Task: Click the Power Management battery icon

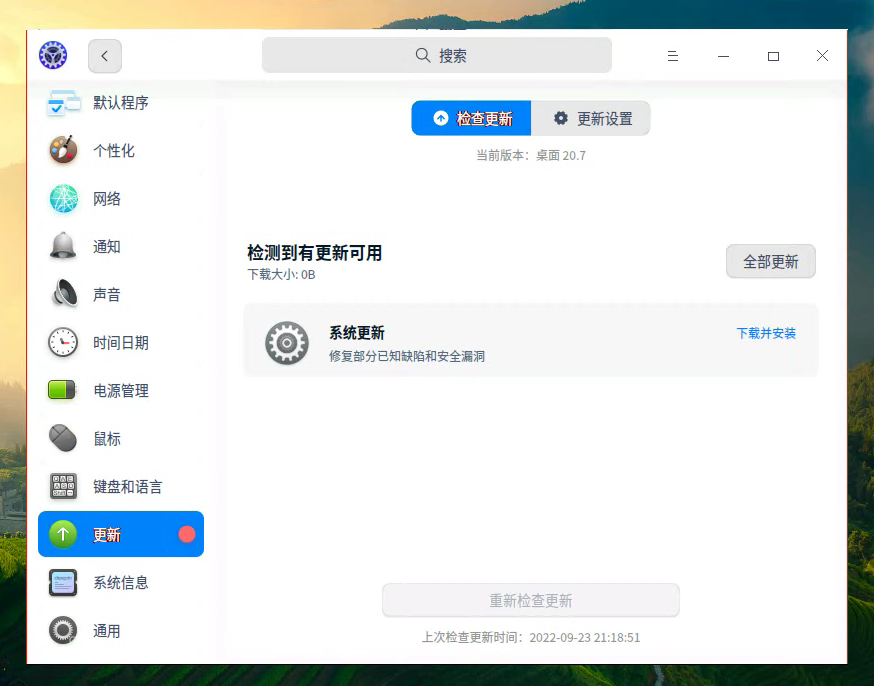Action: 62,390
